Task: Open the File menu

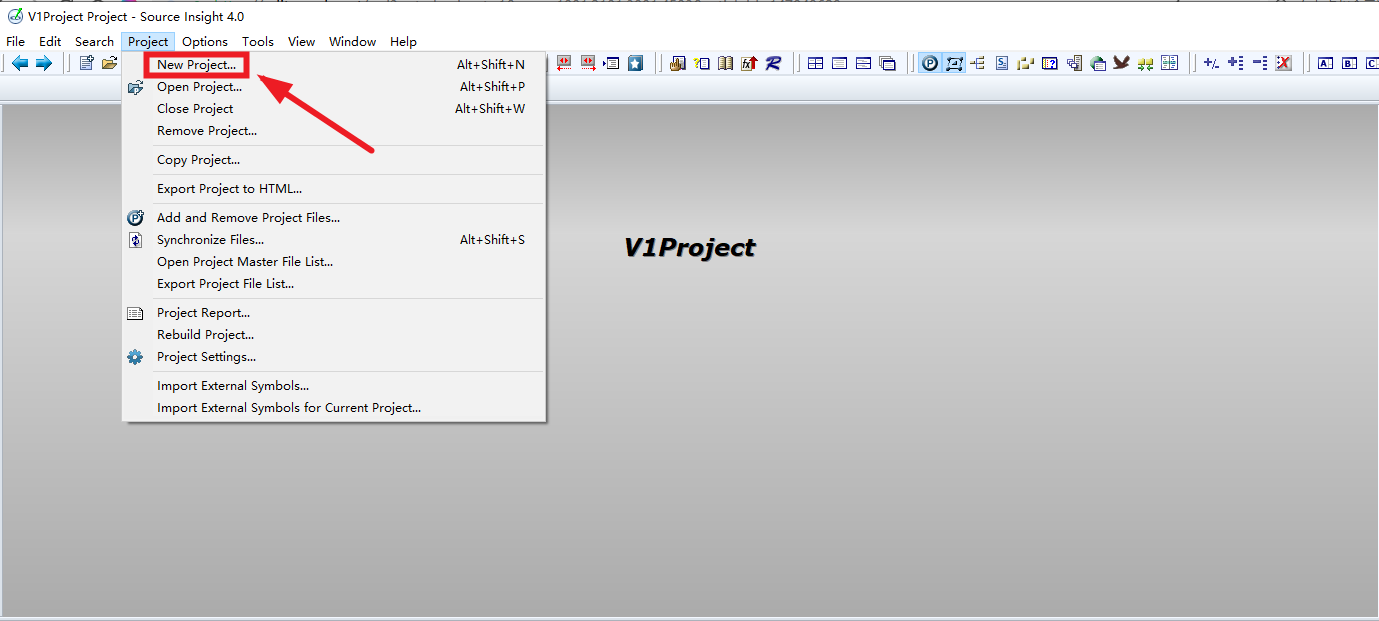Action: (x=16, y=41)
